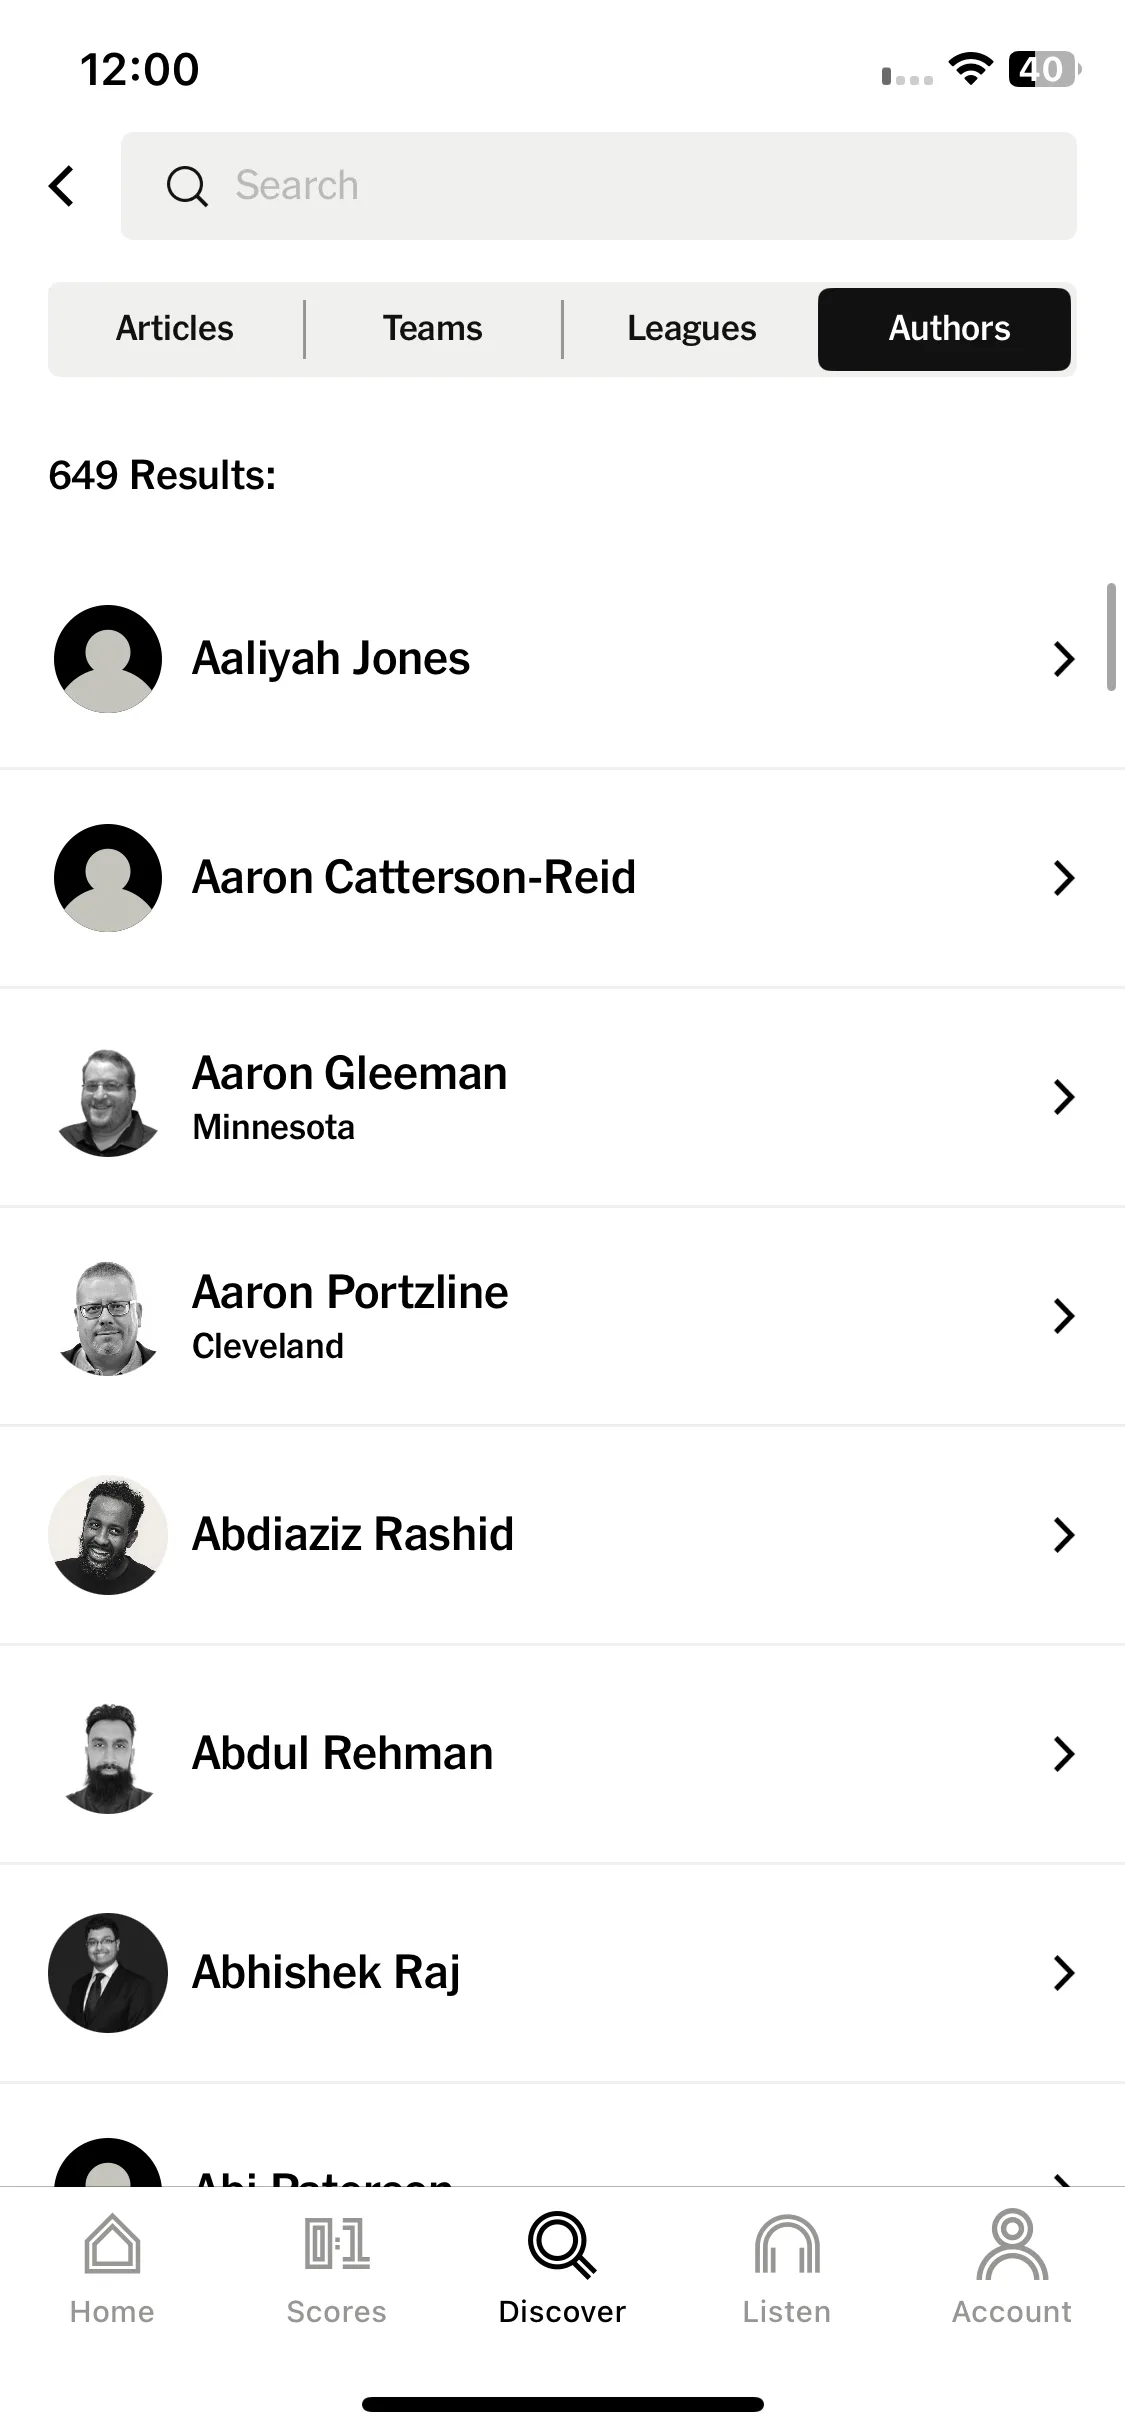1125x2436 pixels.
Task: Switch to the Articles tab
Action: (x=175, y=329)
